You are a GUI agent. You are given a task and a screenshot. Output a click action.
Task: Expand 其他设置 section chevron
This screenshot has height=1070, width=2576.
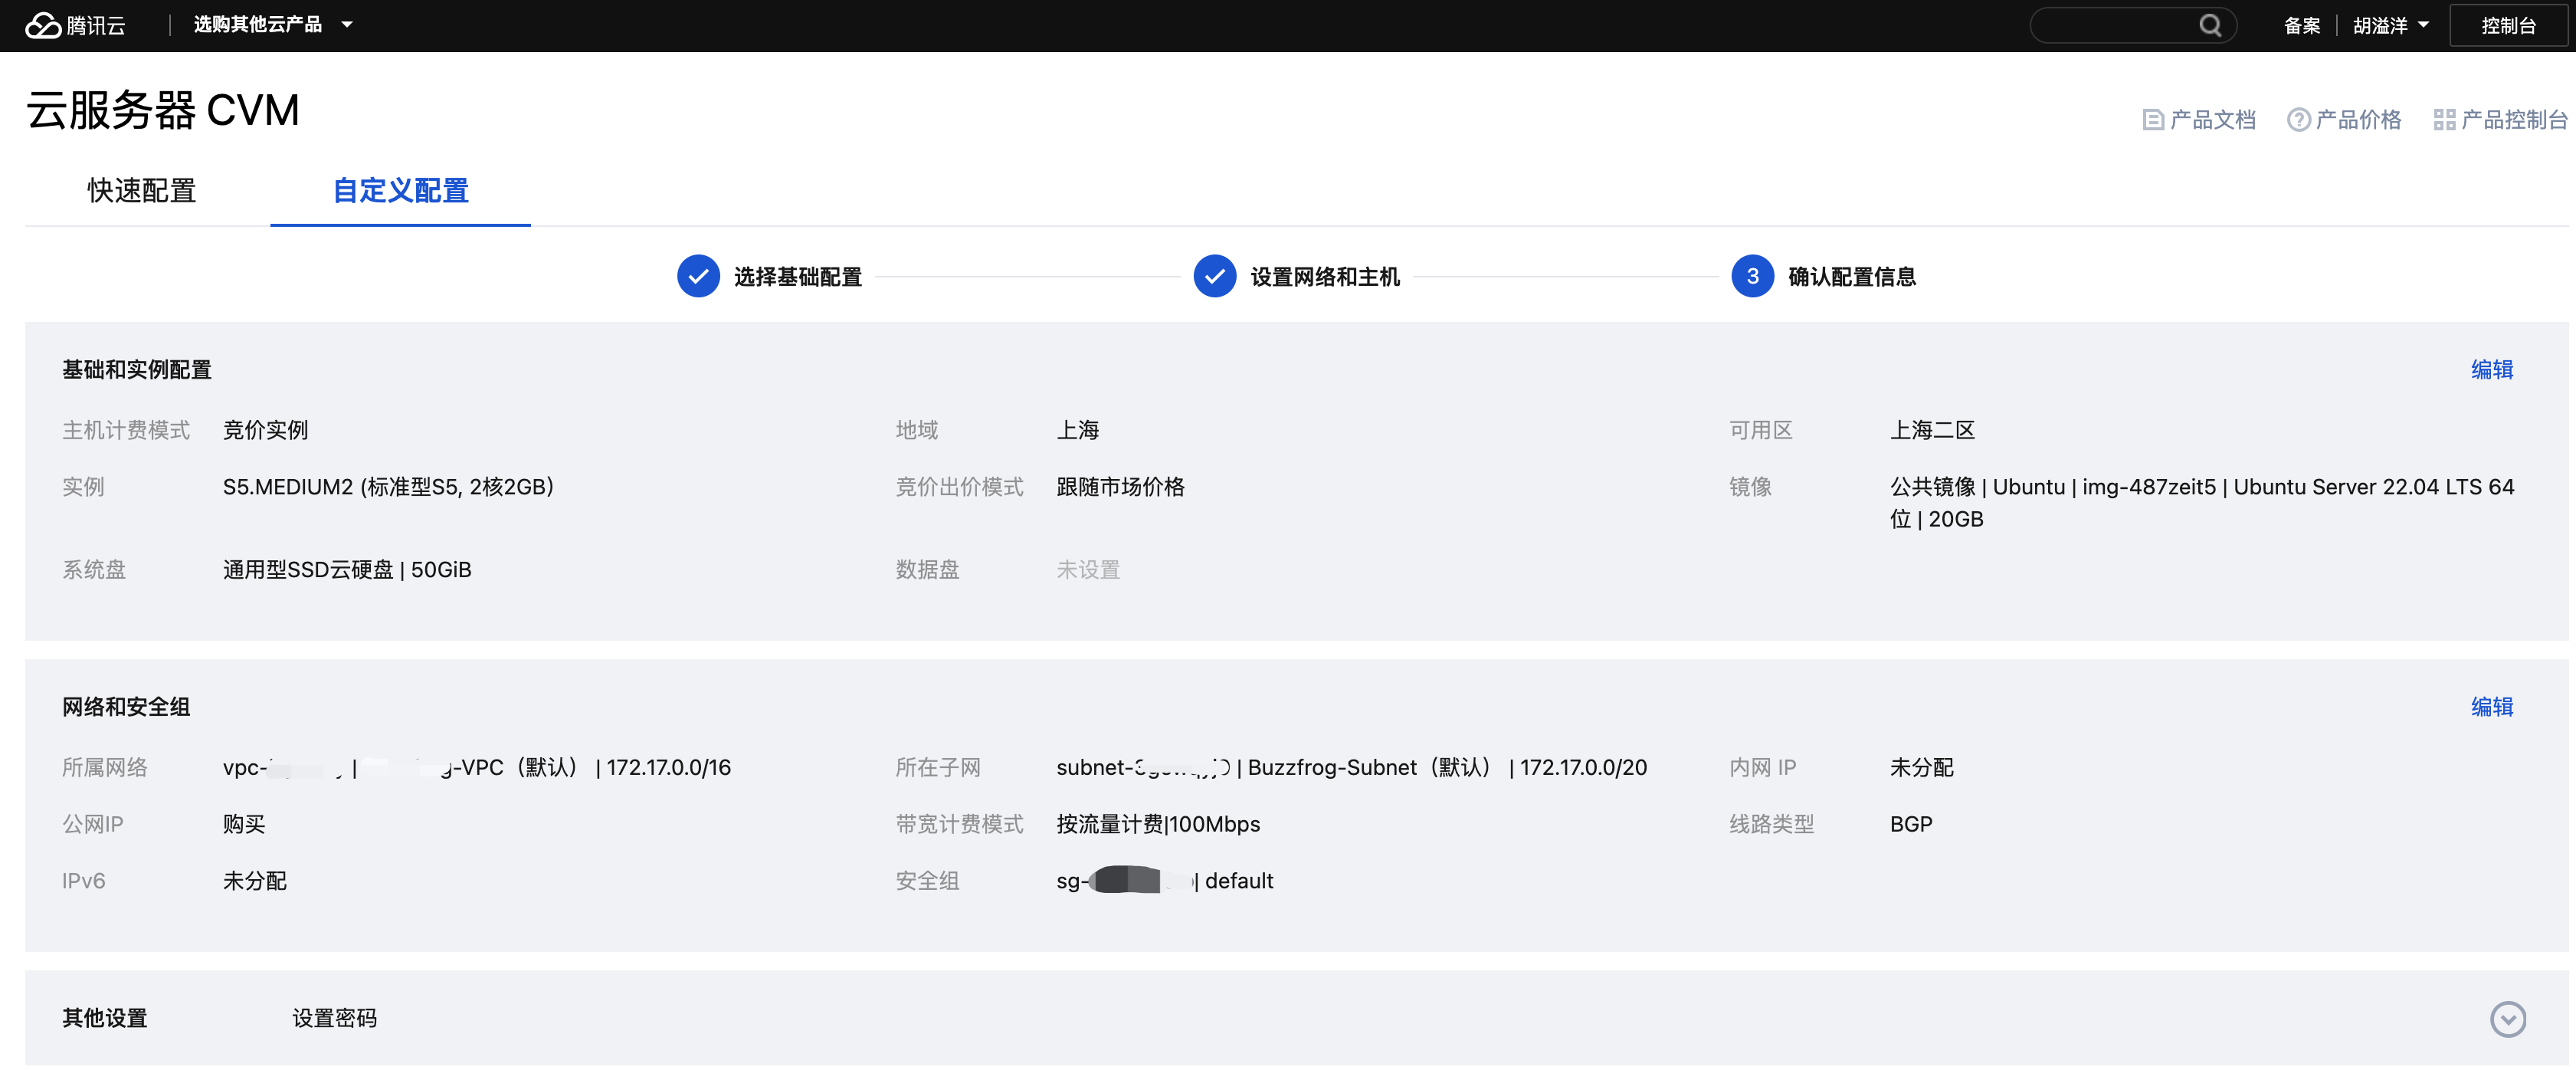pos(2507,1019)
